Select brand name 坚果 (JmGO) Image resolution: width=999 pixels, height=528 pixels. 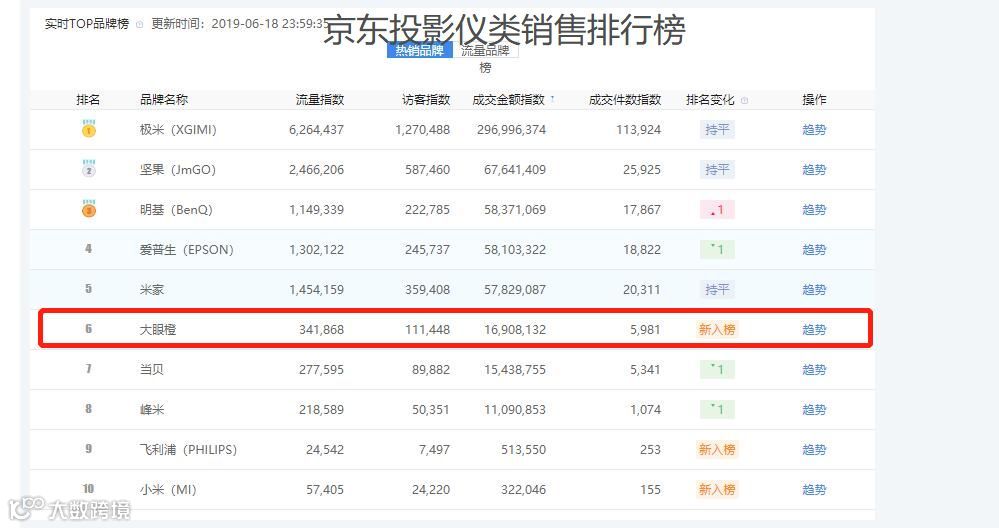[178, 170]
